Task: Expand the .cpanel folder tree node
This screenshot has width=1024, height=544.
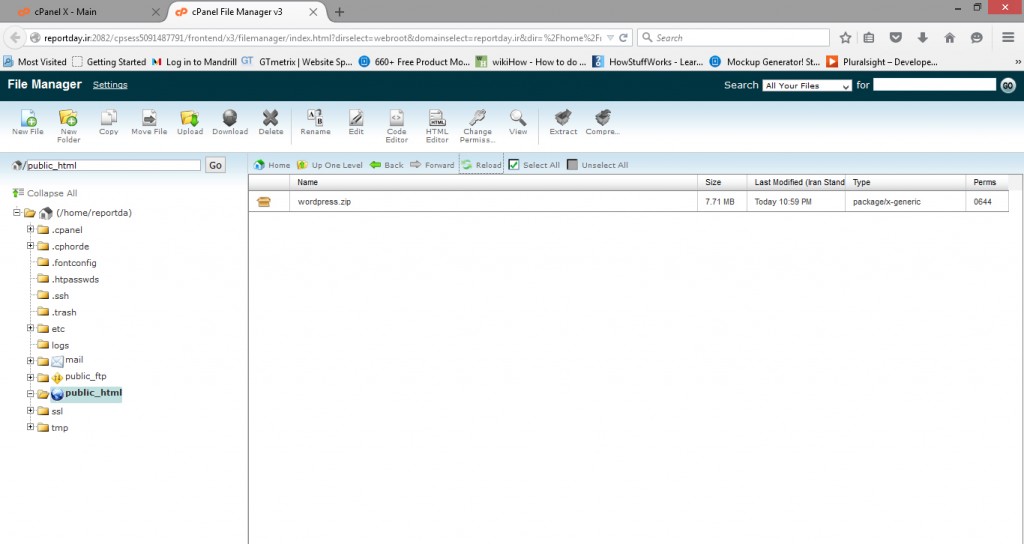Action: [x=31, y=229]
